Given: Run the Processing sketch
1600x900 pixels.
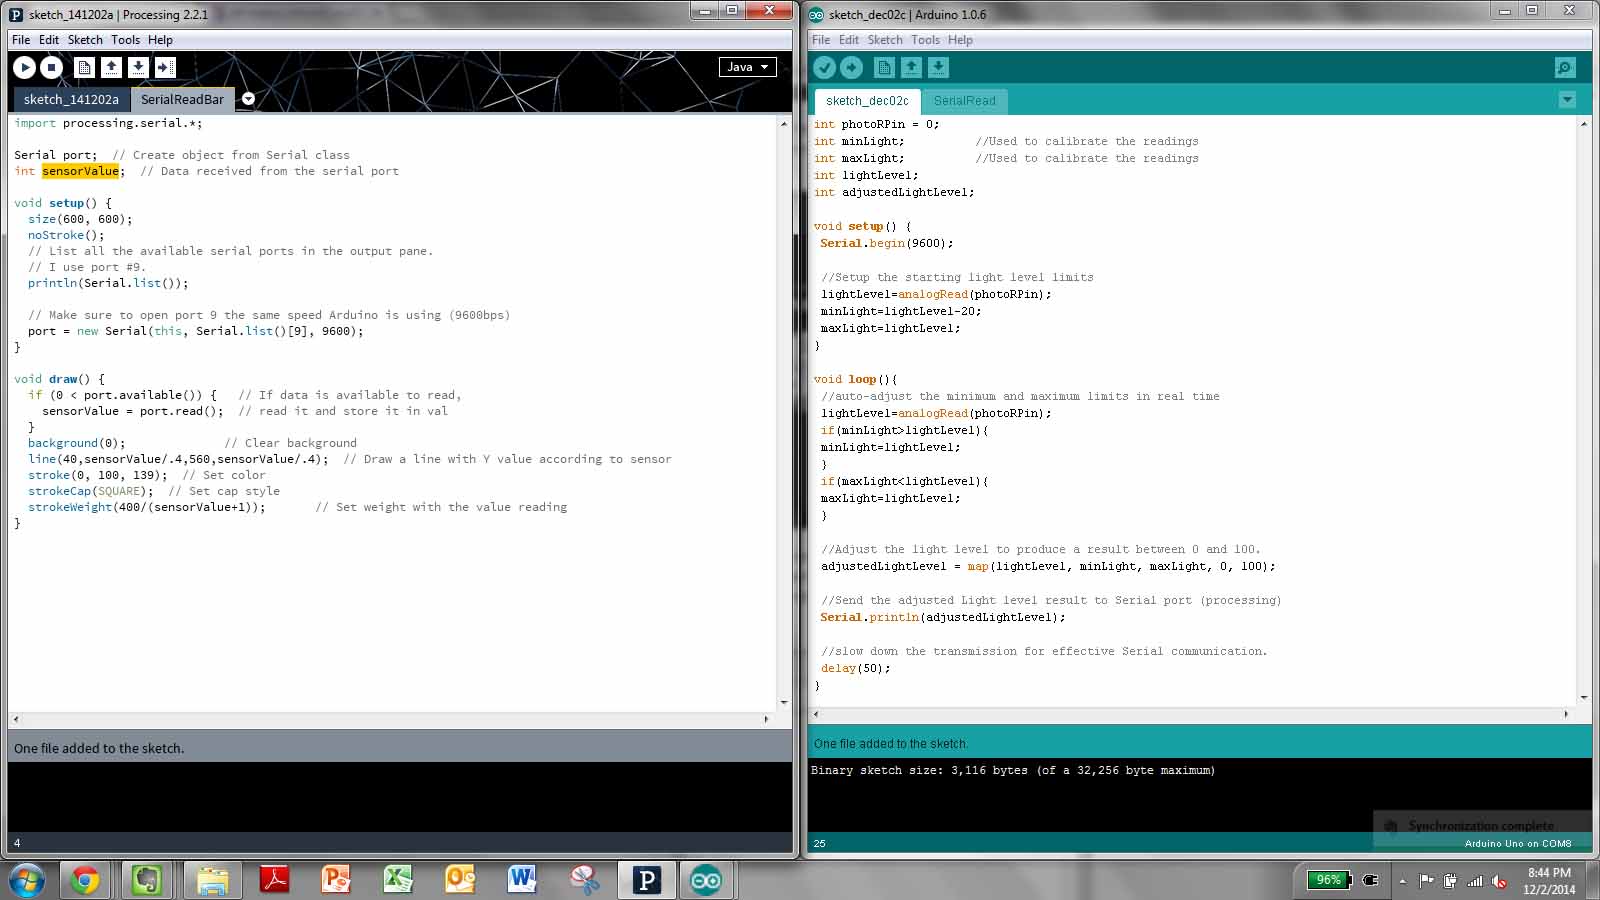Looking at the screenshot, I should pos(24,67).
